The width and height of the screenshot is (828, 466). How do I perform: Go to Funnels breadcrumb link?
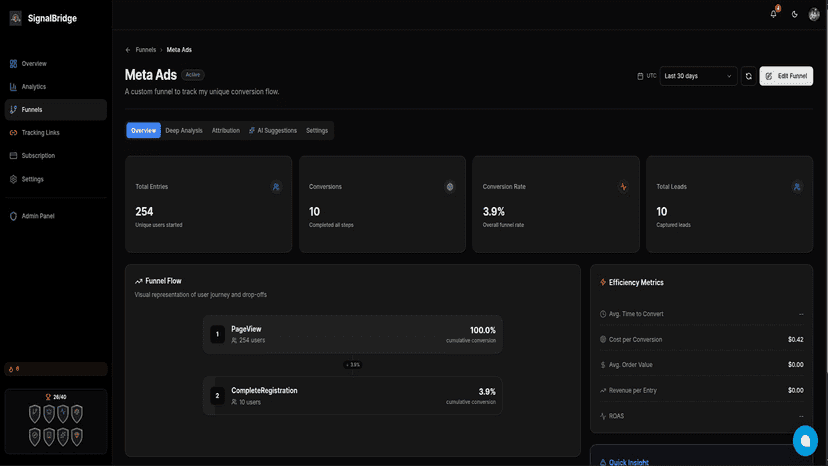(145, 50)
